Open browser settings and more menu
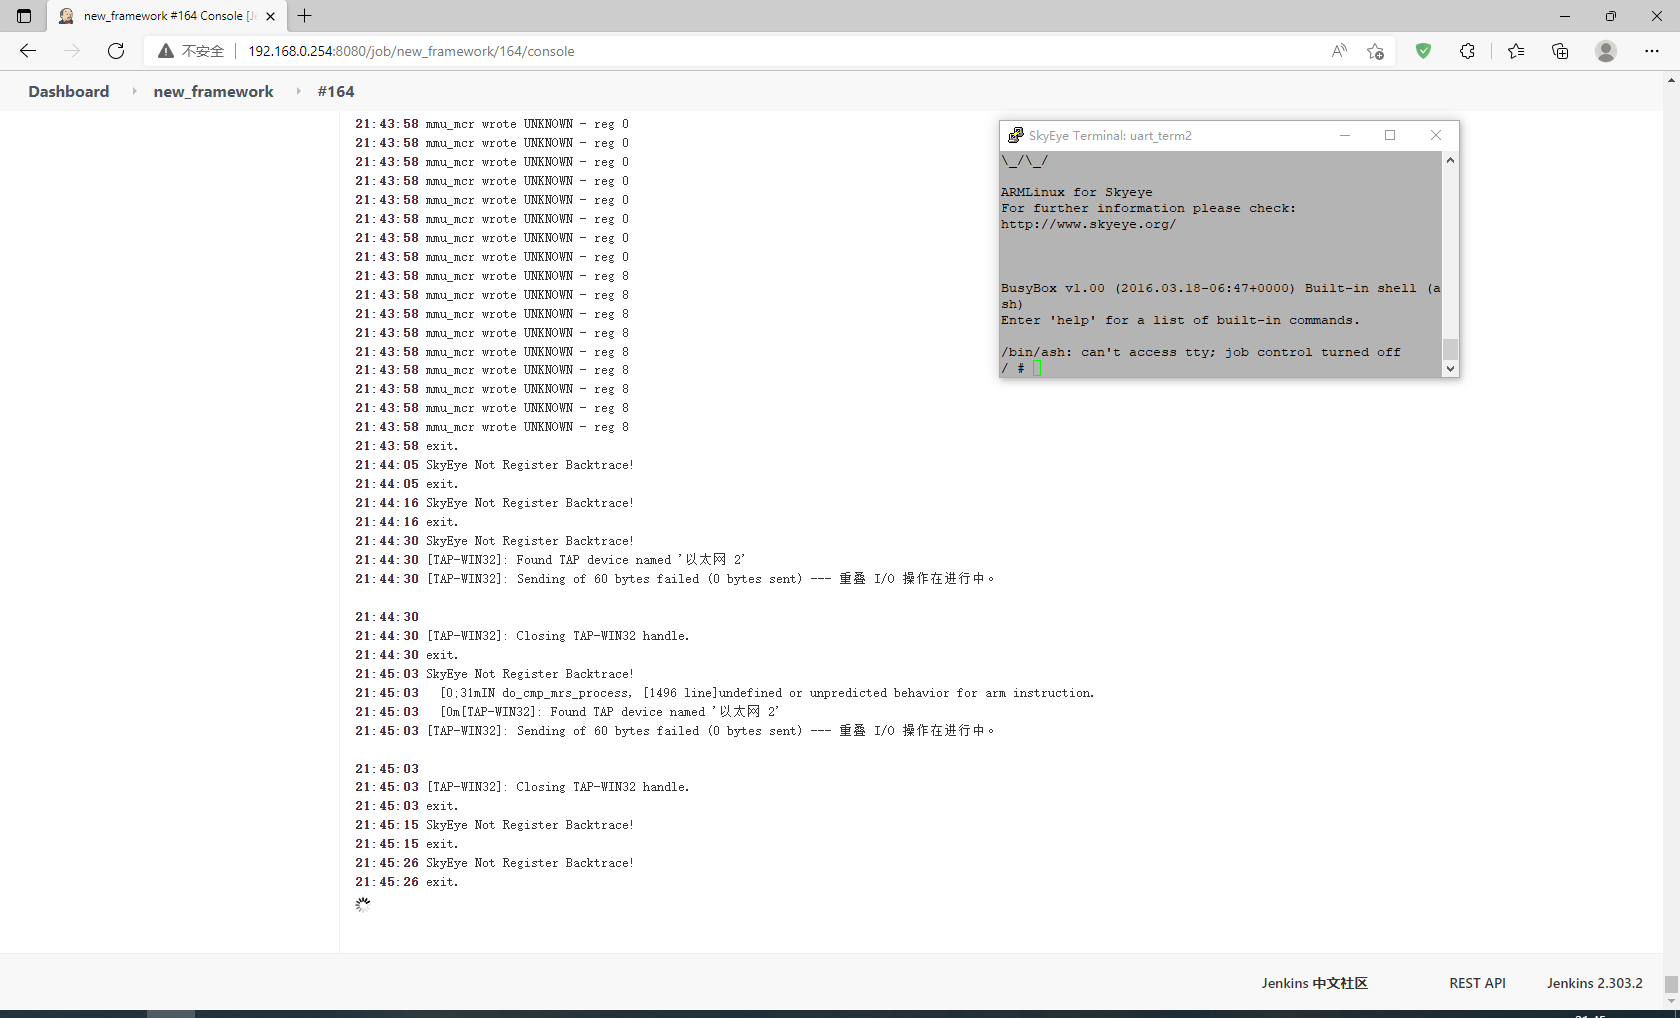The height and width of the screenshot is (1018, 1680). (1652, 51)
